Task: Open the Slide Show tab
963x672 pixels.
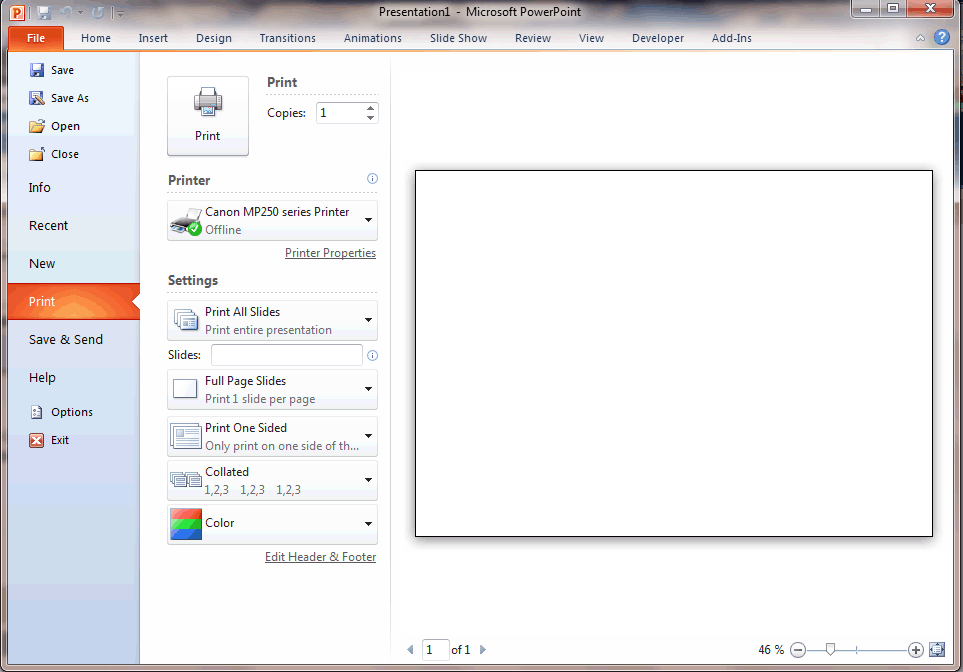Action: point(457,38)
